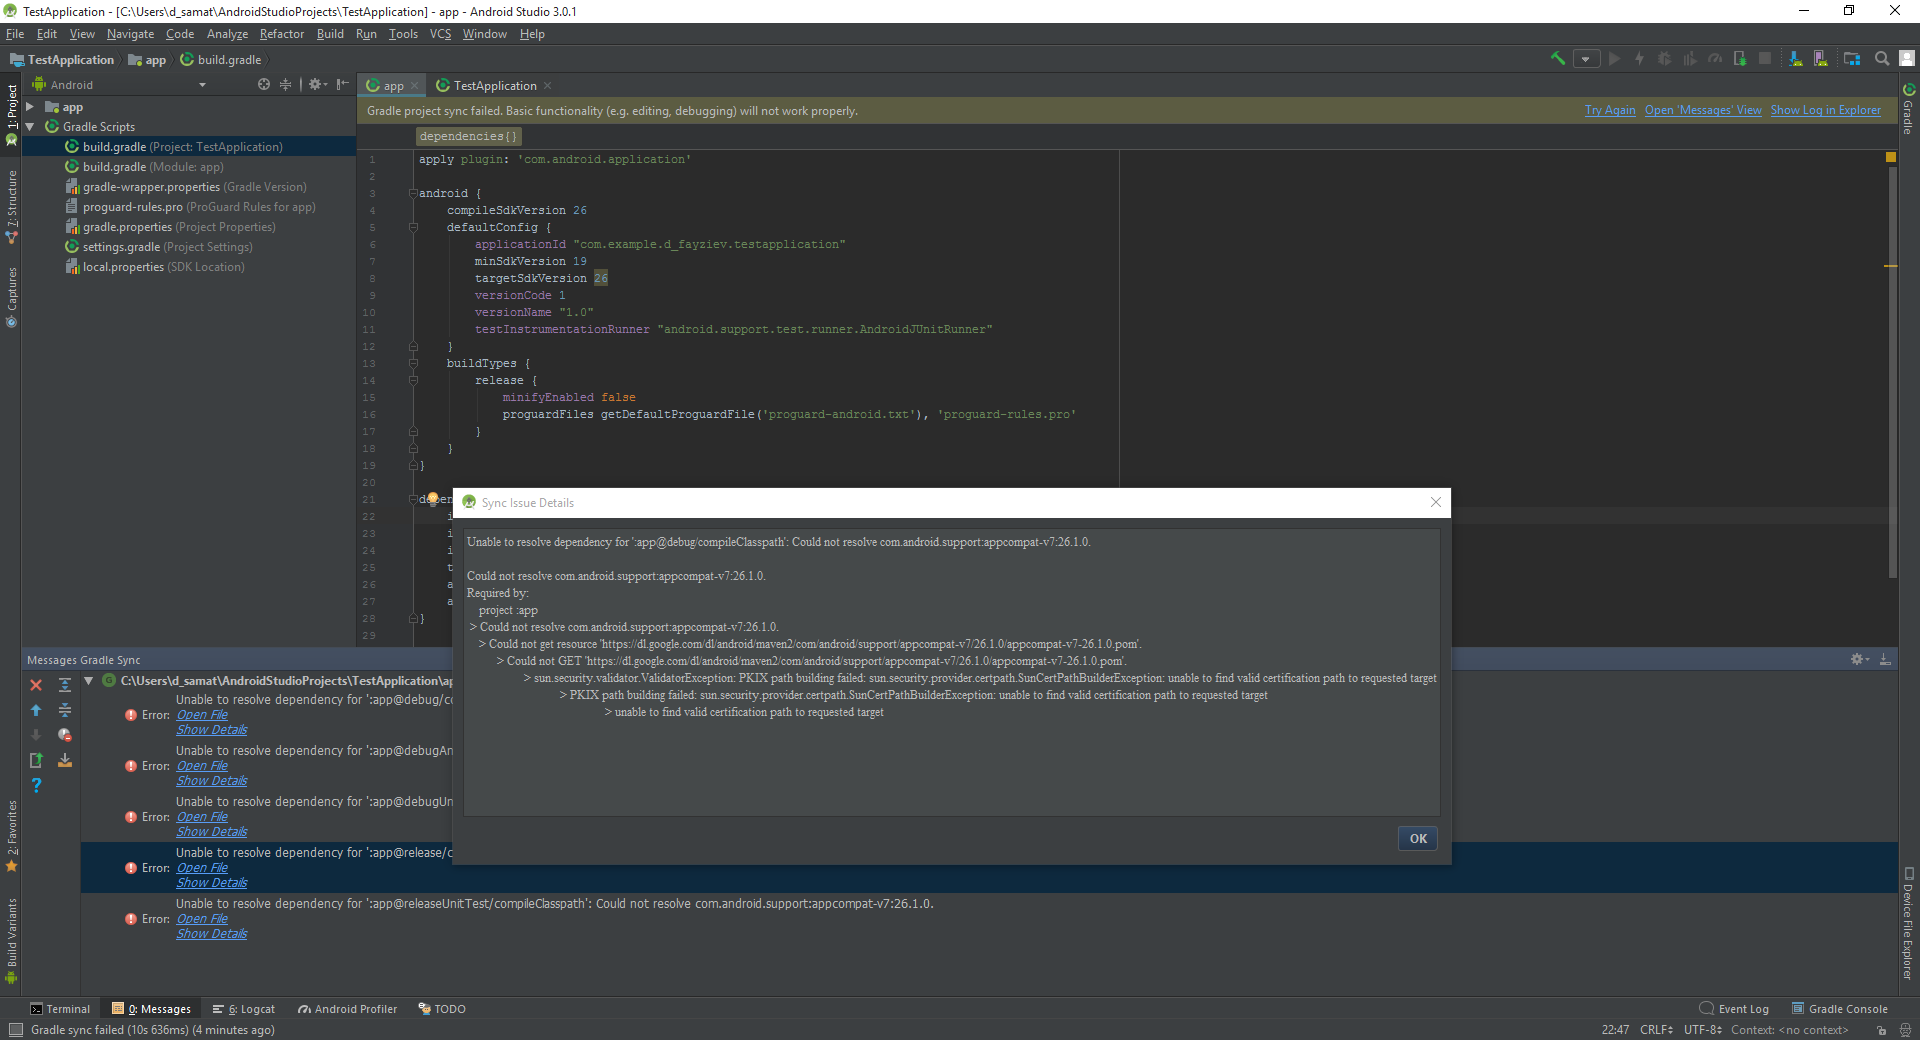
Task: Click the Profile app gauge icon
Action: [1714, 59]
